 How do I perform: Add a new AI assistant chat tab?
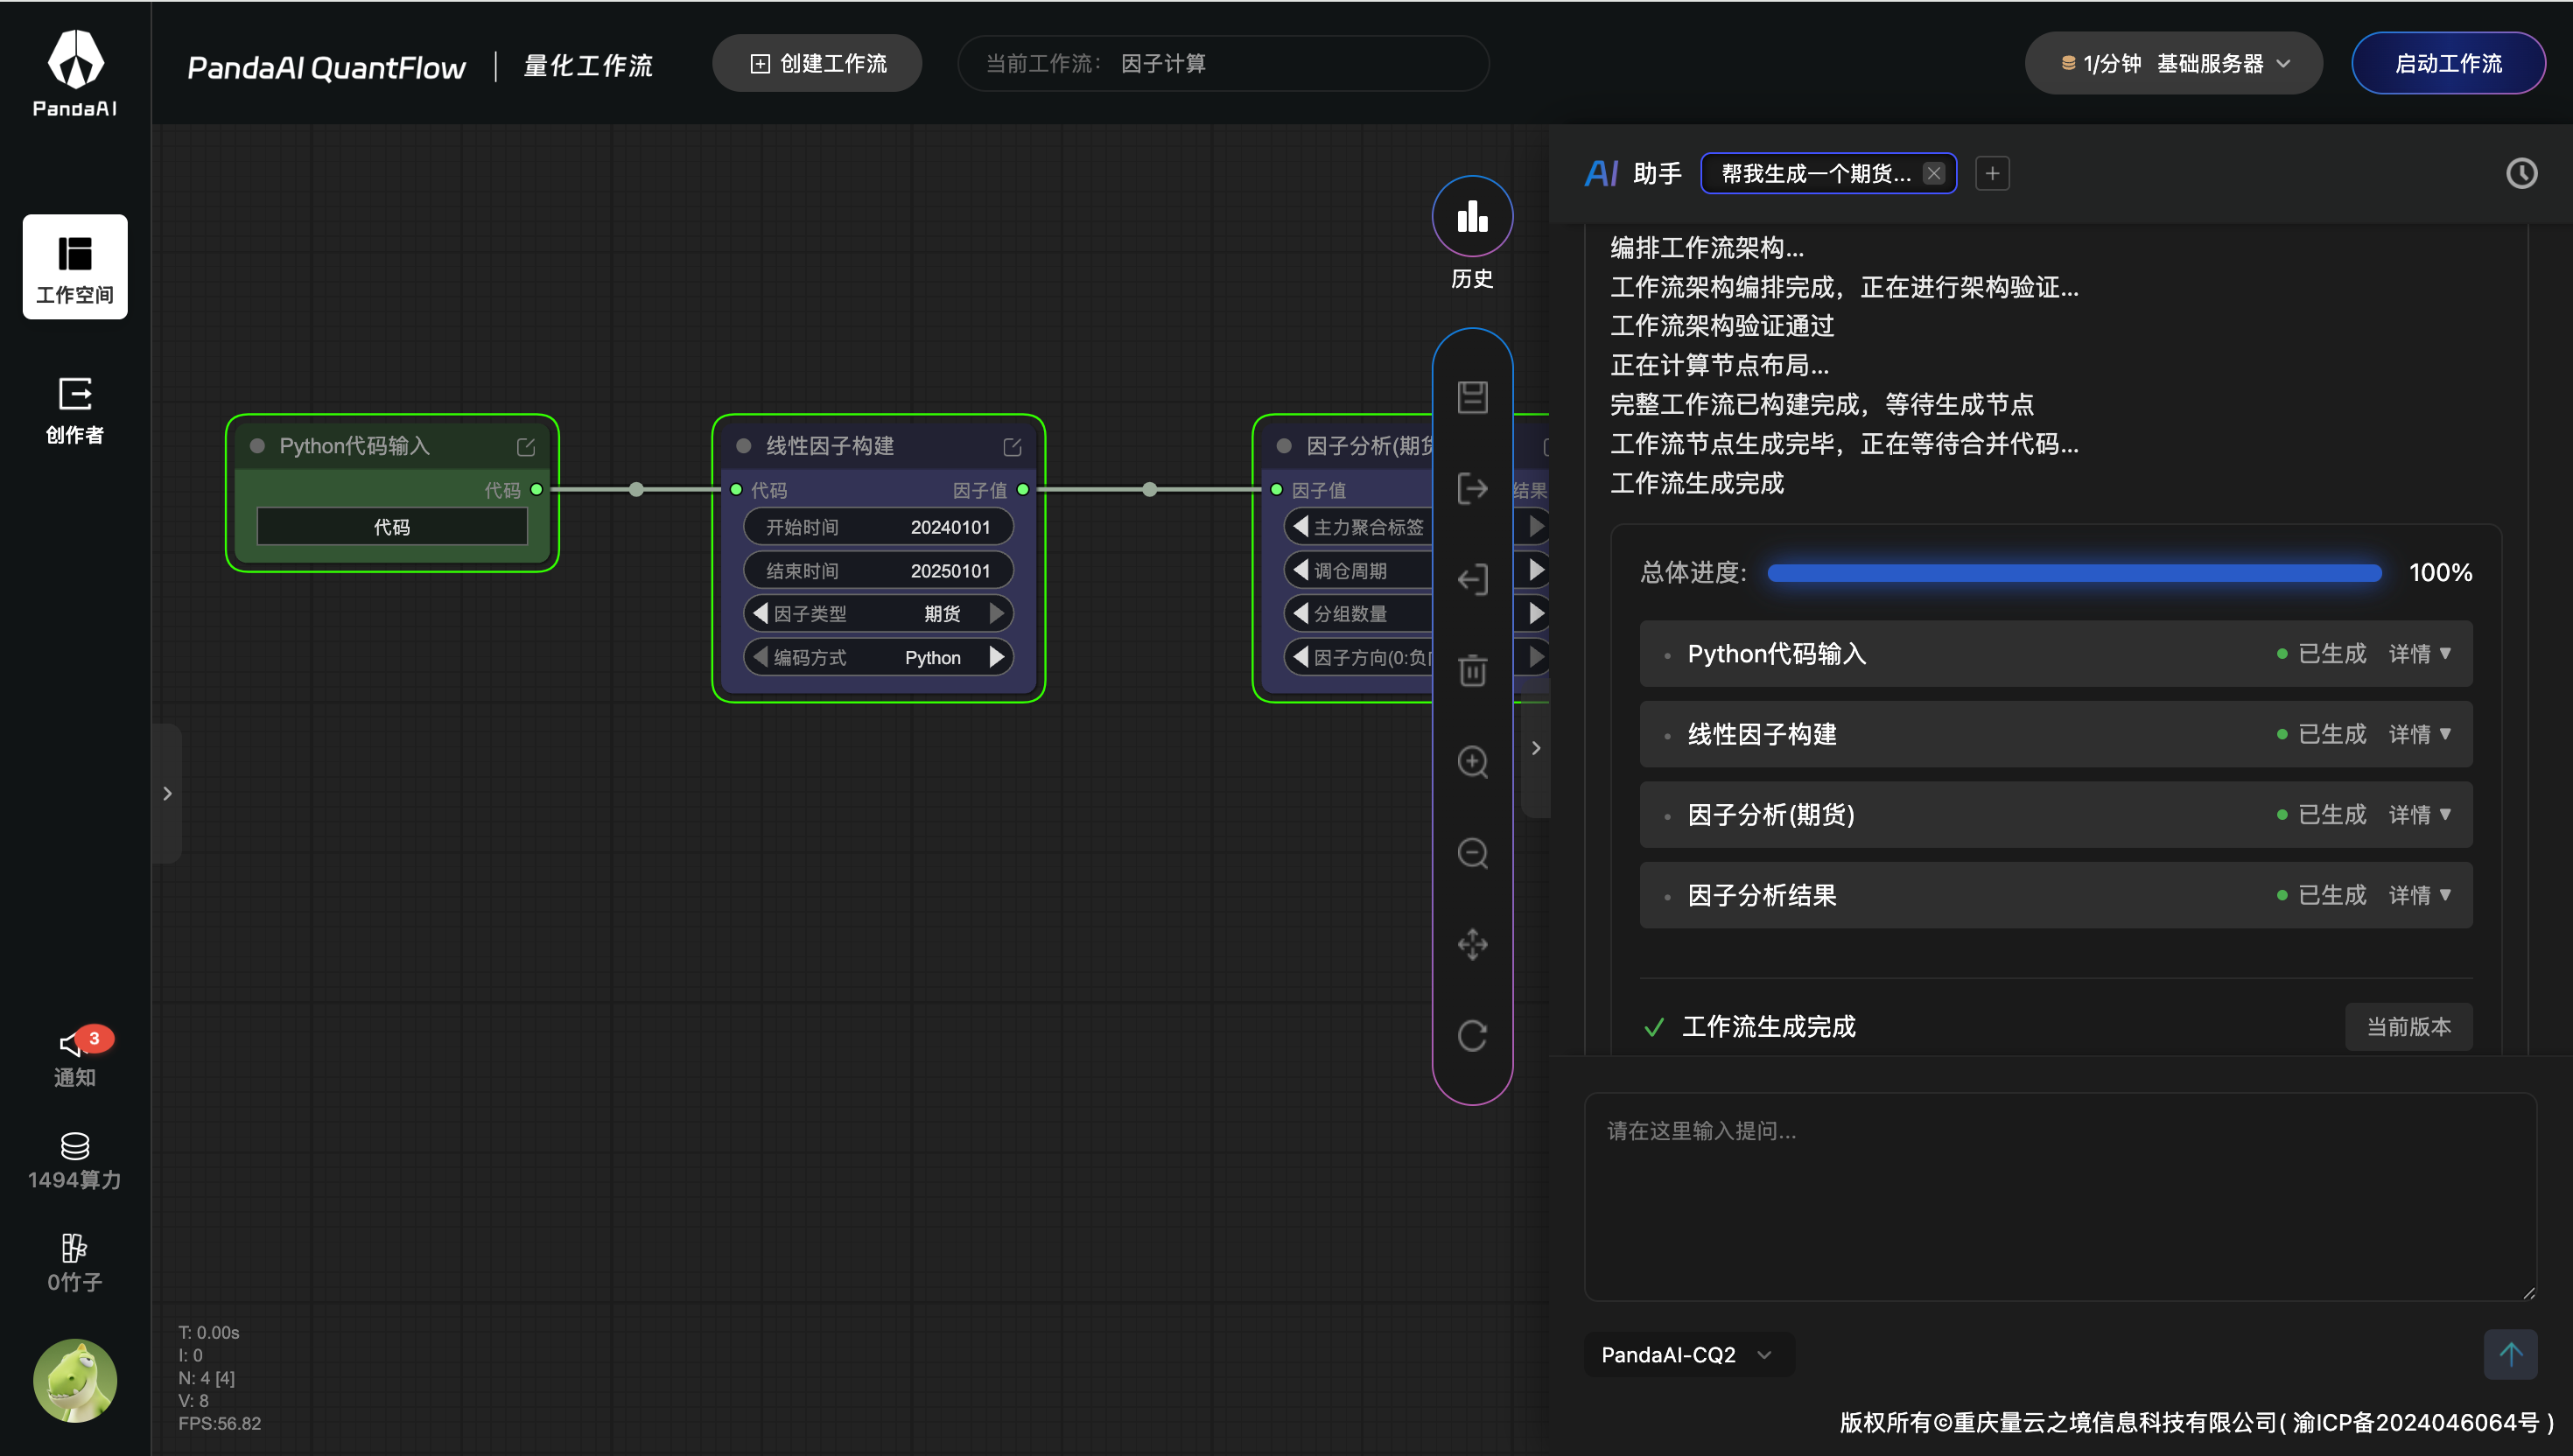[1992, 173]
